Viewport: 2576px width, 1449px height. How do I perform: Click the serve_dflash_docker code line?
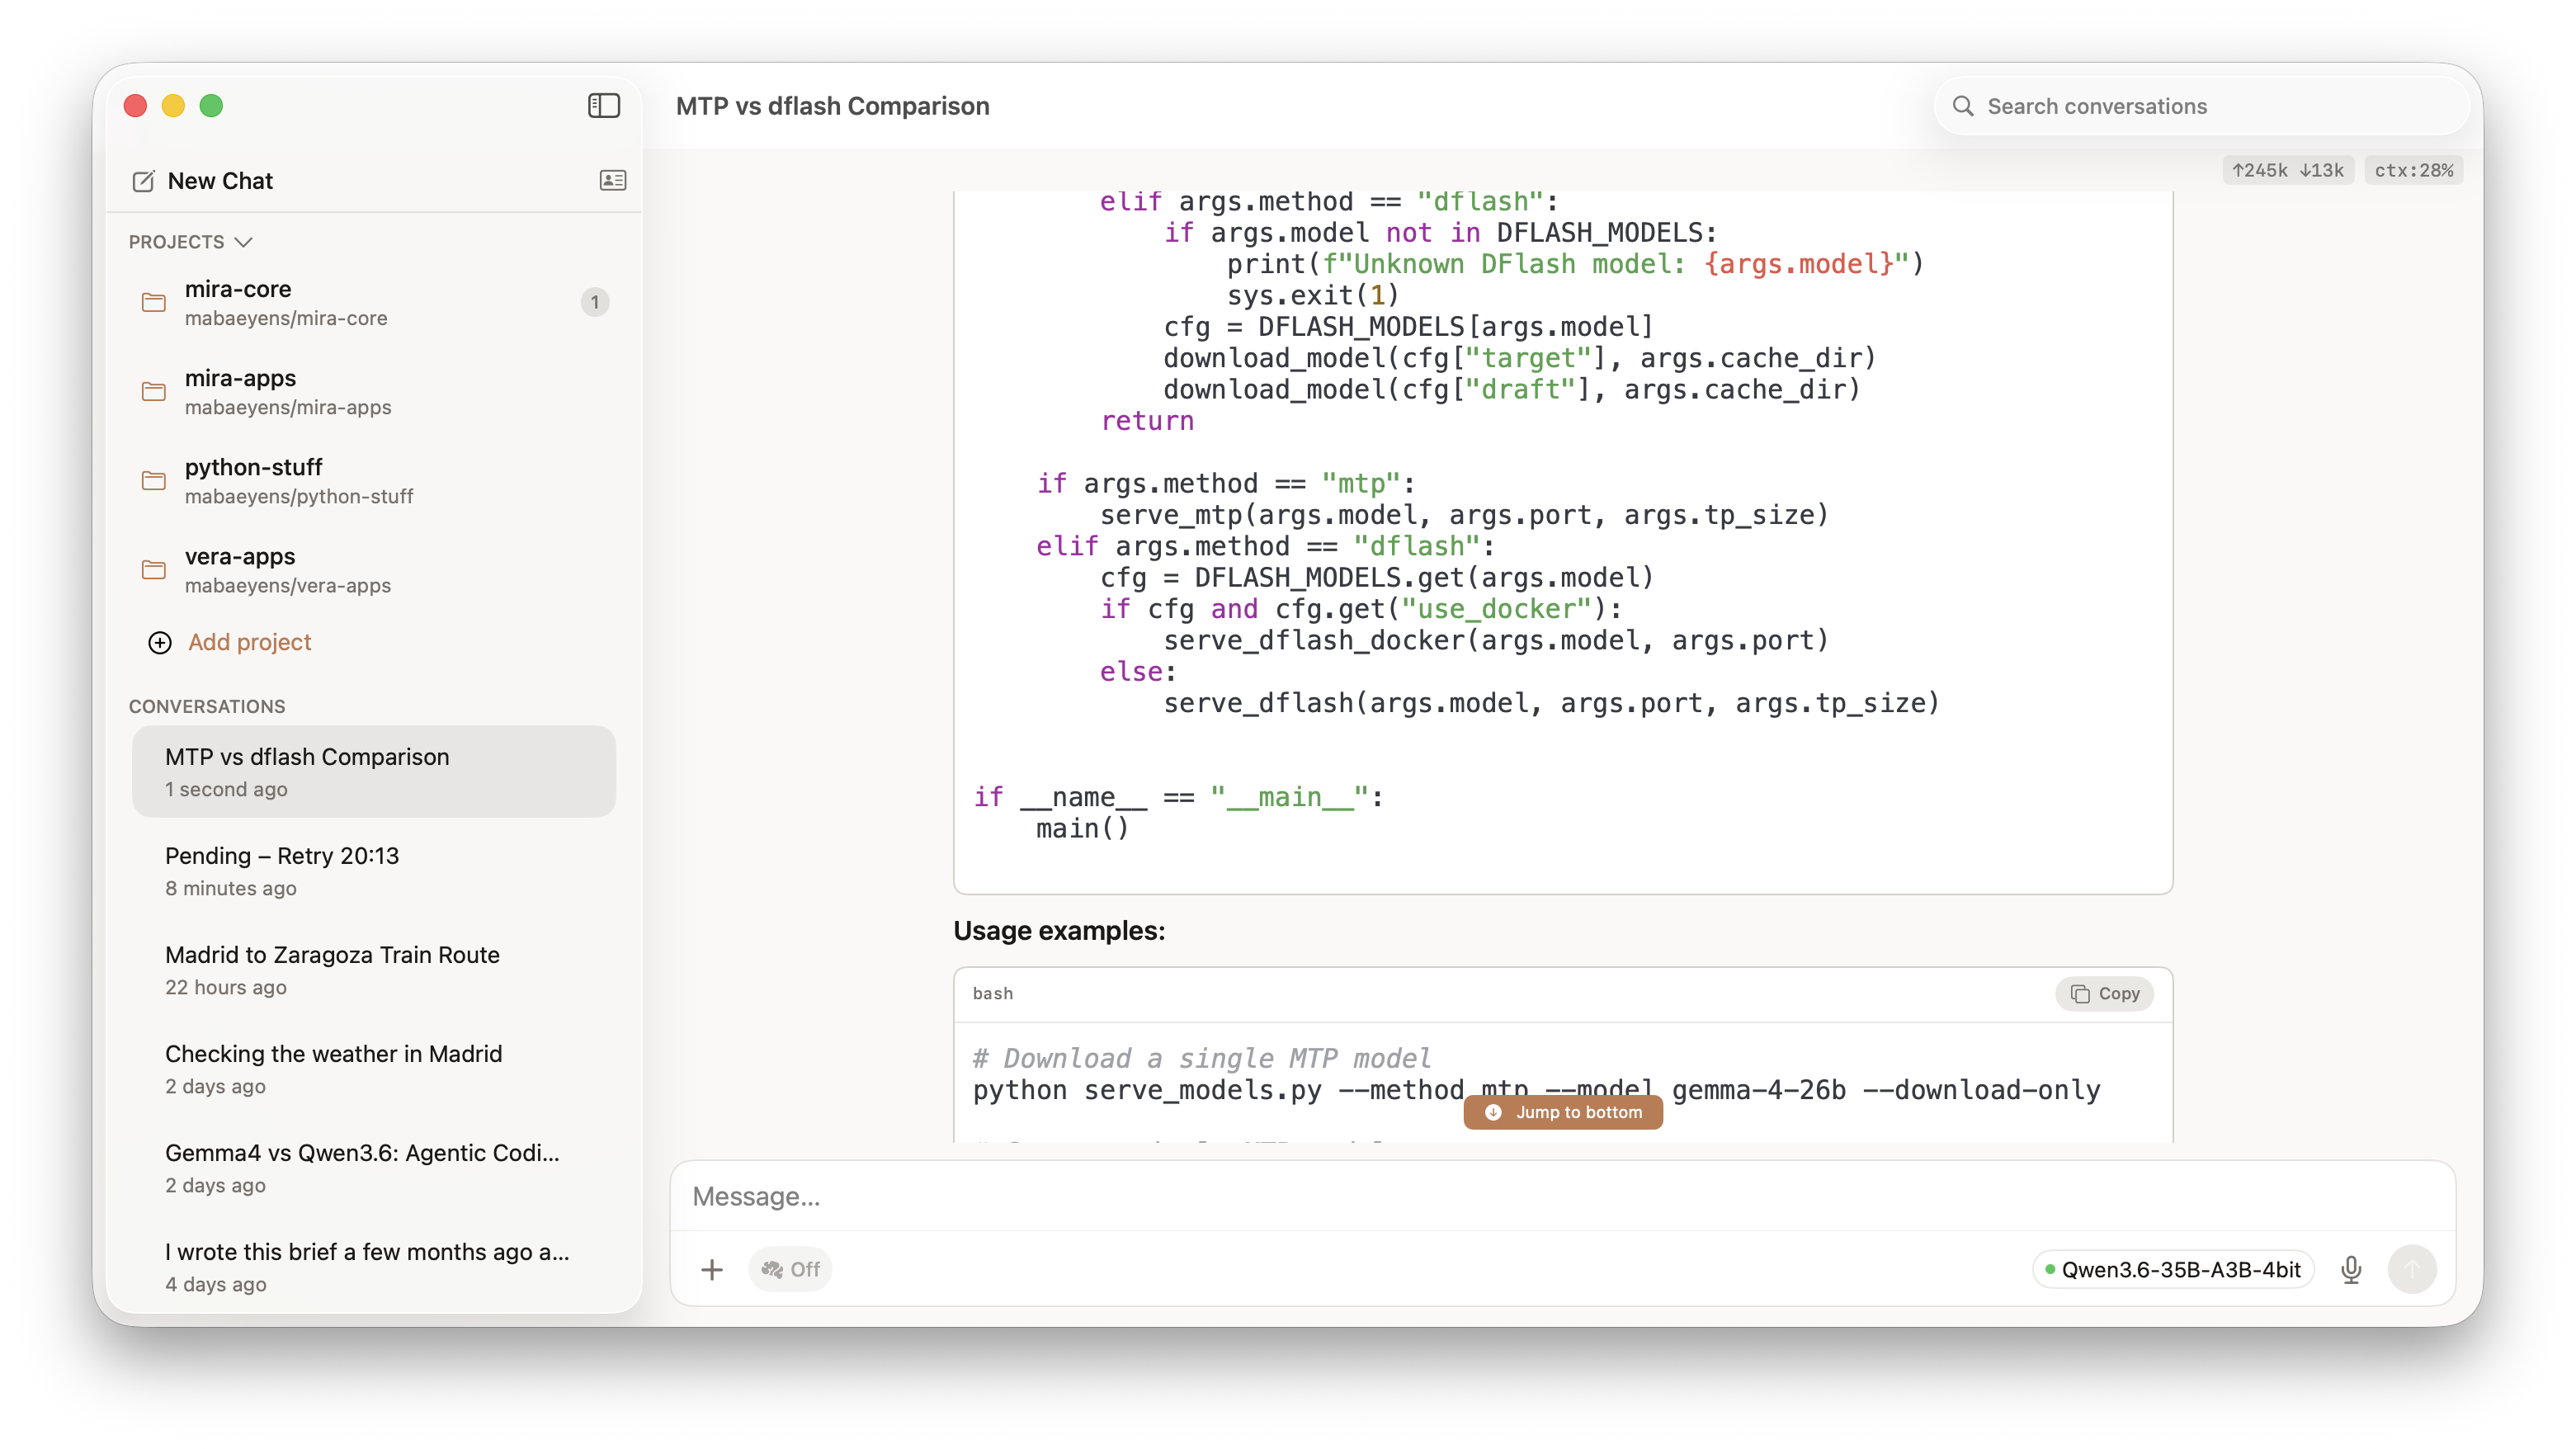point(1496,640)
